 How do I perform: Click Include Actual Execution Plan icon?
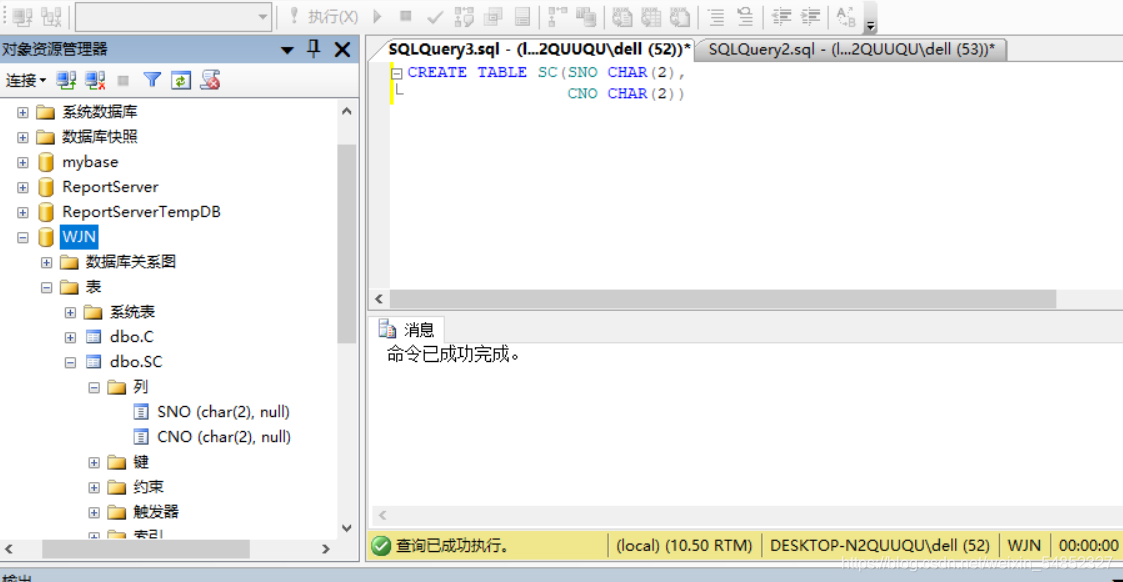[x=557, y=16]
